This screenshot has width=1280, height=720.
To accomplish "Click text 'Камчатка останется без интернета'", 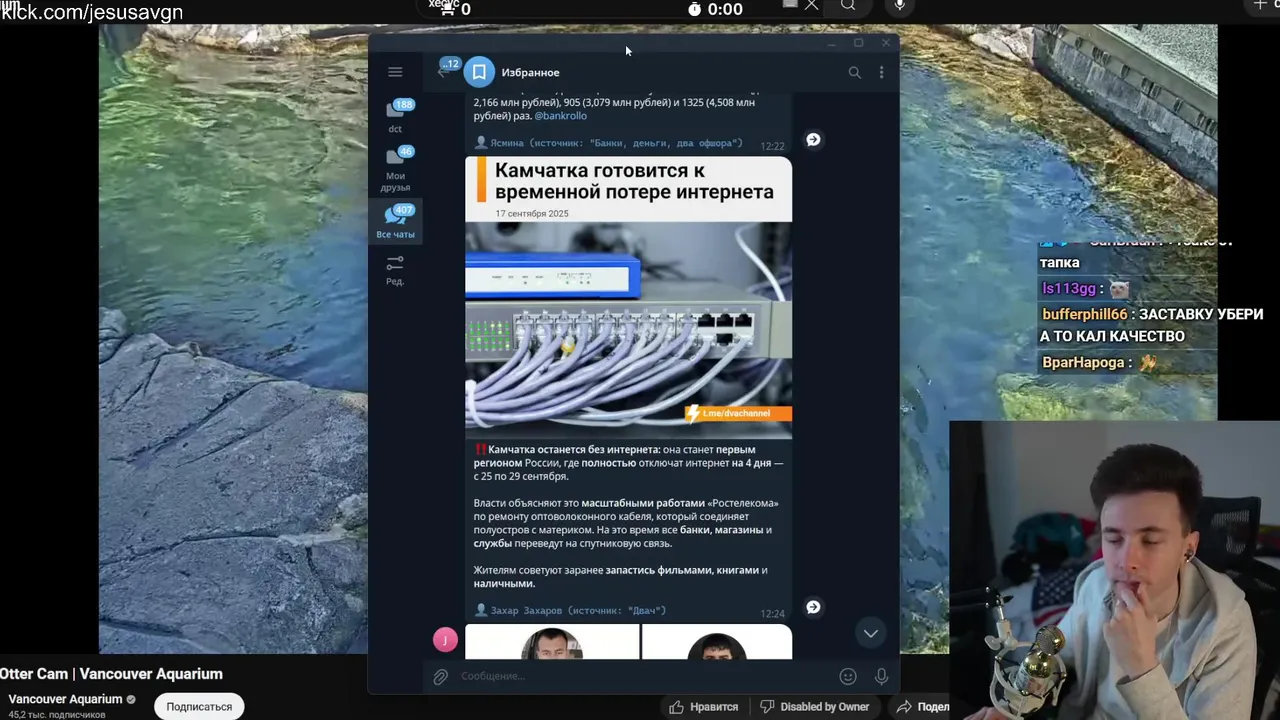I will [574, 450].
